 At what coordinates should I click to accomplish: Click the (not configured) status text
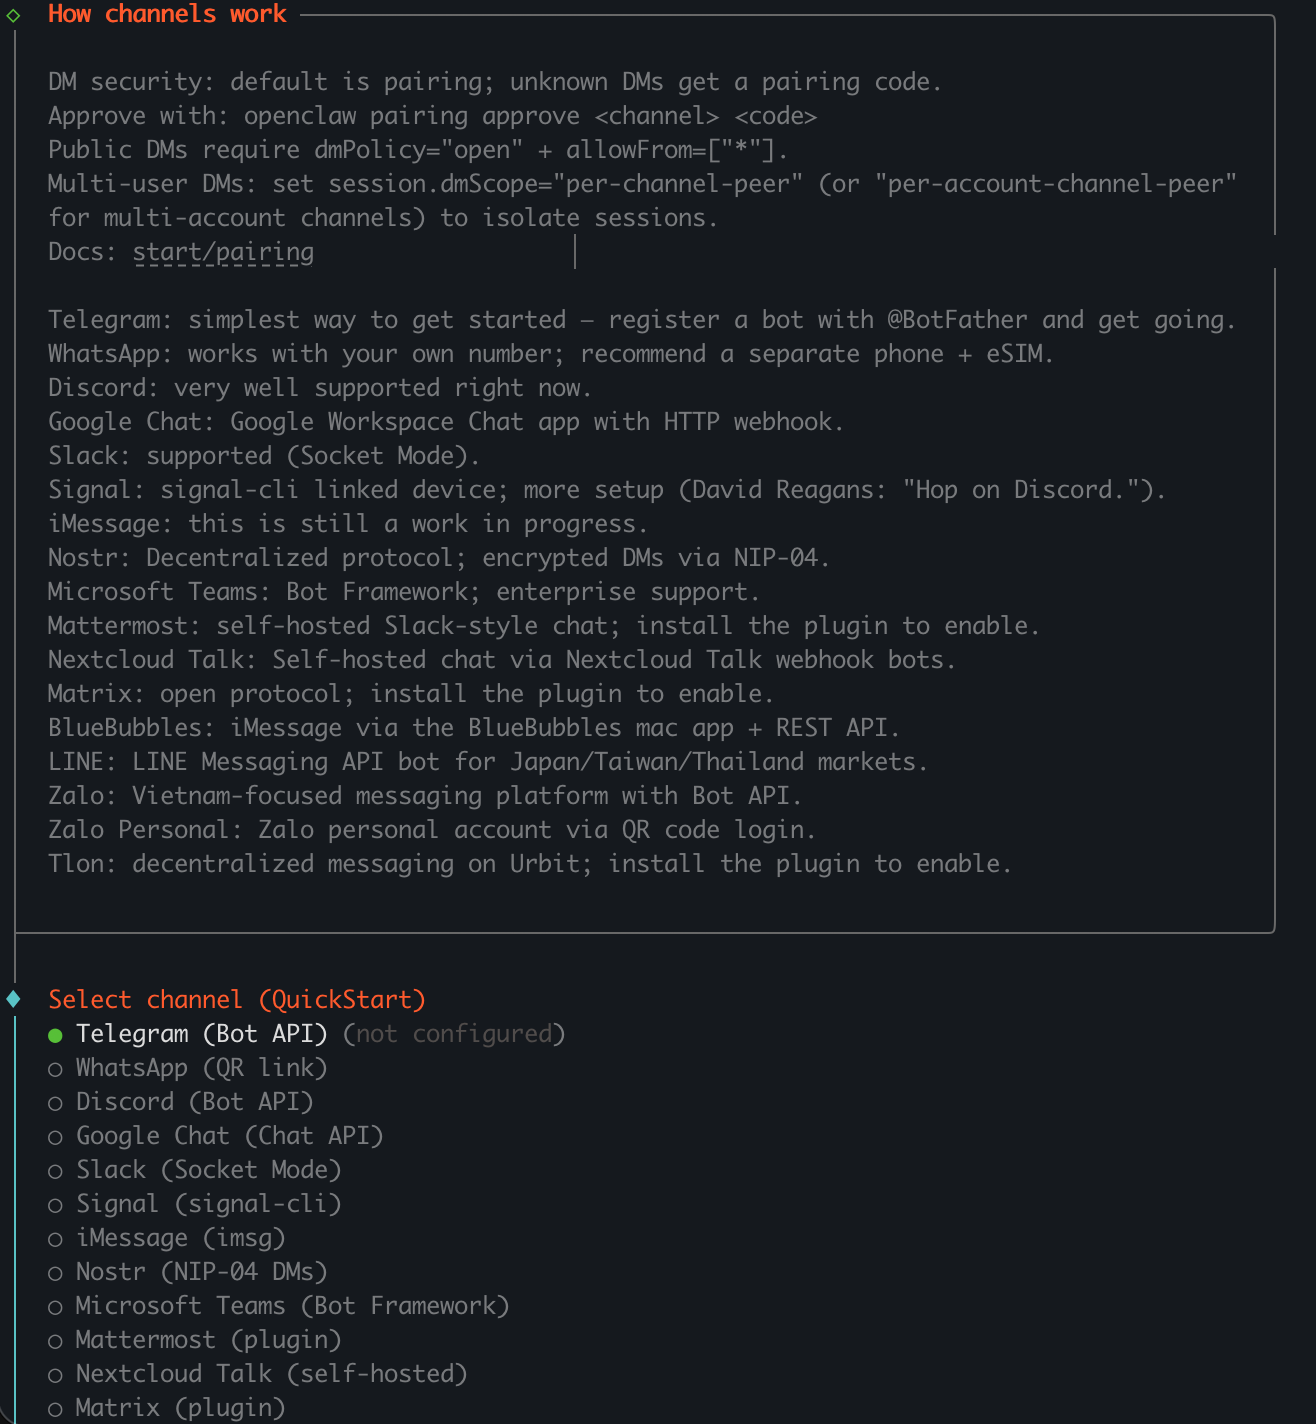point(454,1034)
